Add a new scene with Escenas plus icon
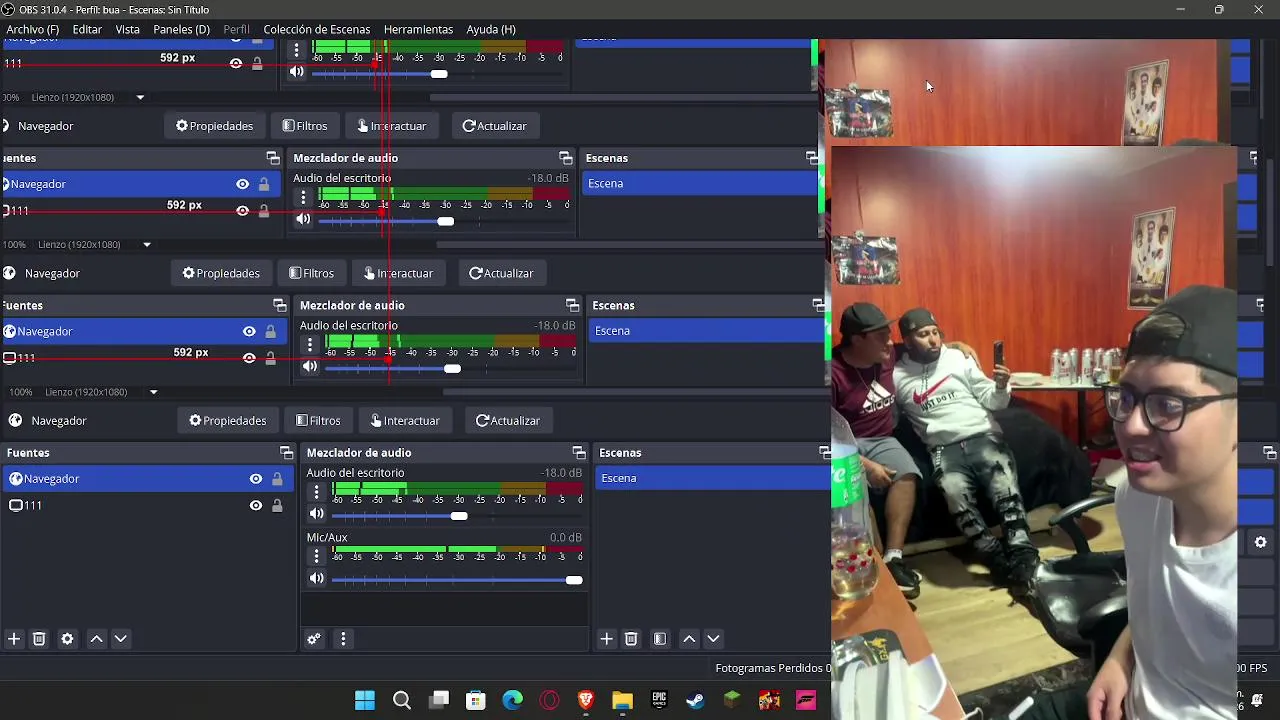1280x720 pixels. coord(606,639)
